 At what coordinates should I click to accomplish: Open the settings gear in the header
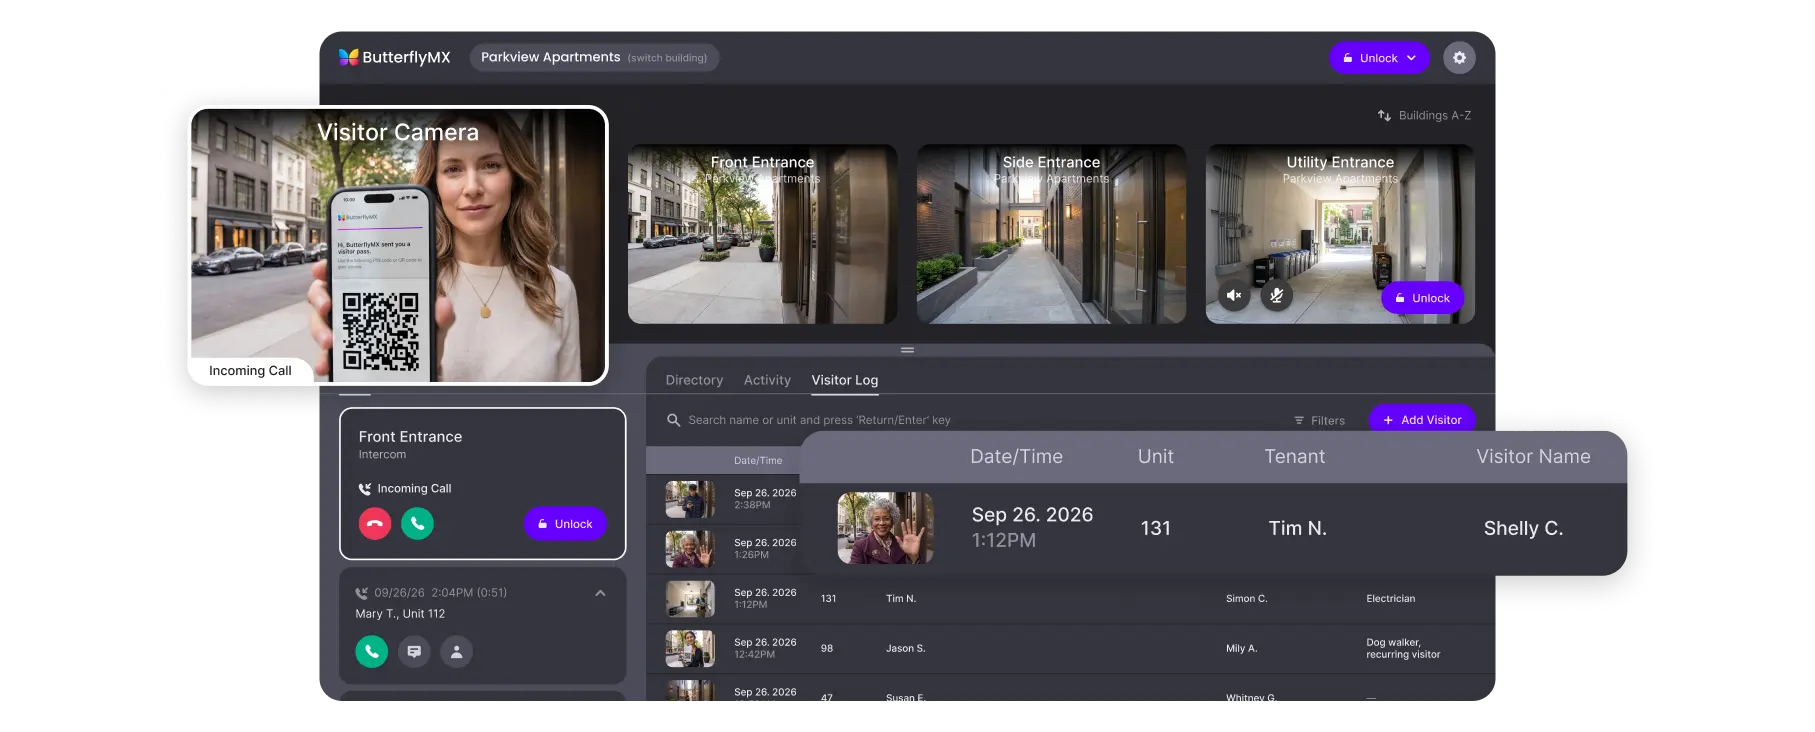coord(1459,58)
